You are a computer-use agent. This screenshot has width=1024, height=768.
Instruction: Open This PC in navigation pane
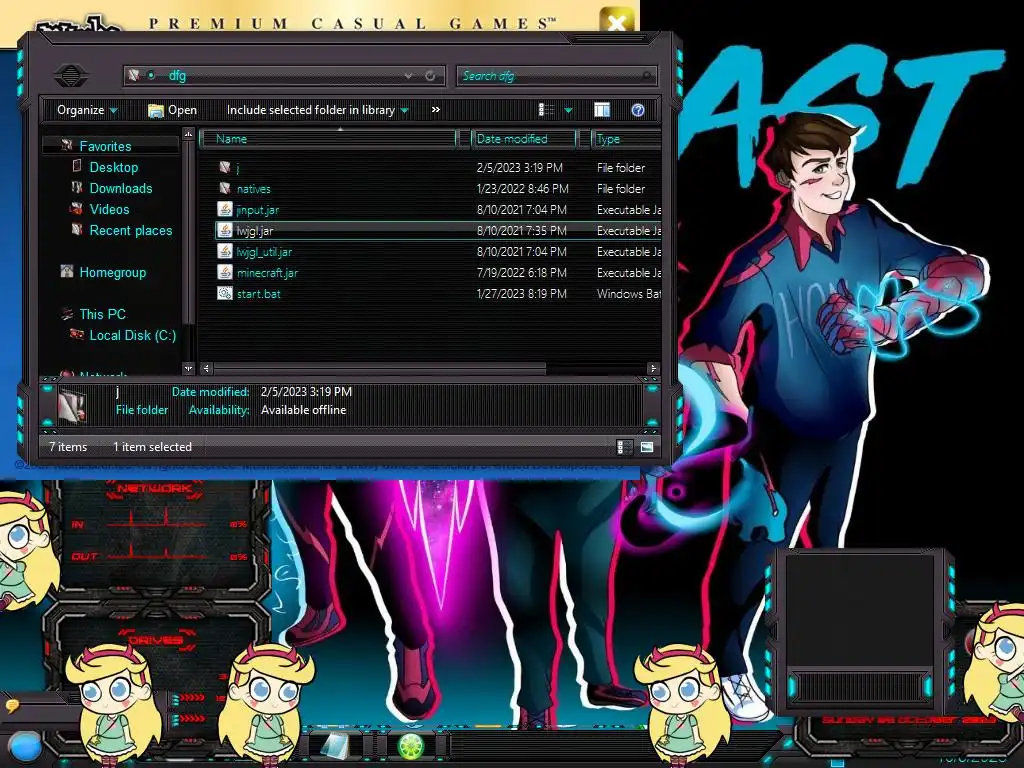pos(102,314)
